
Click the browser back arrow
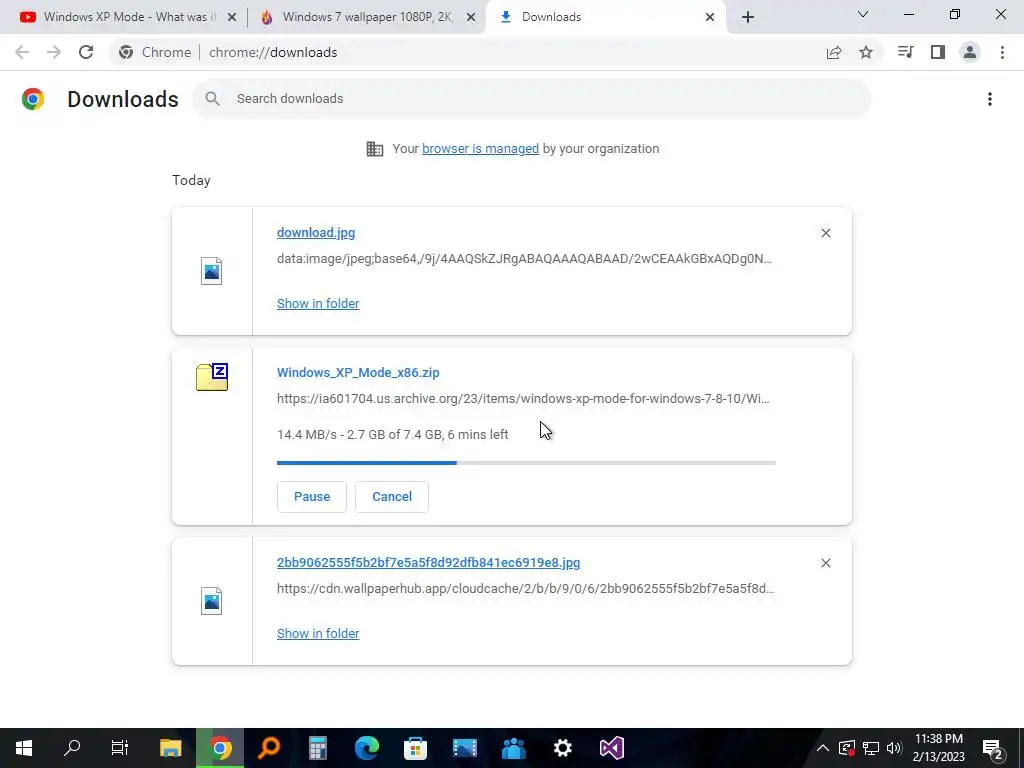[22, 52]
